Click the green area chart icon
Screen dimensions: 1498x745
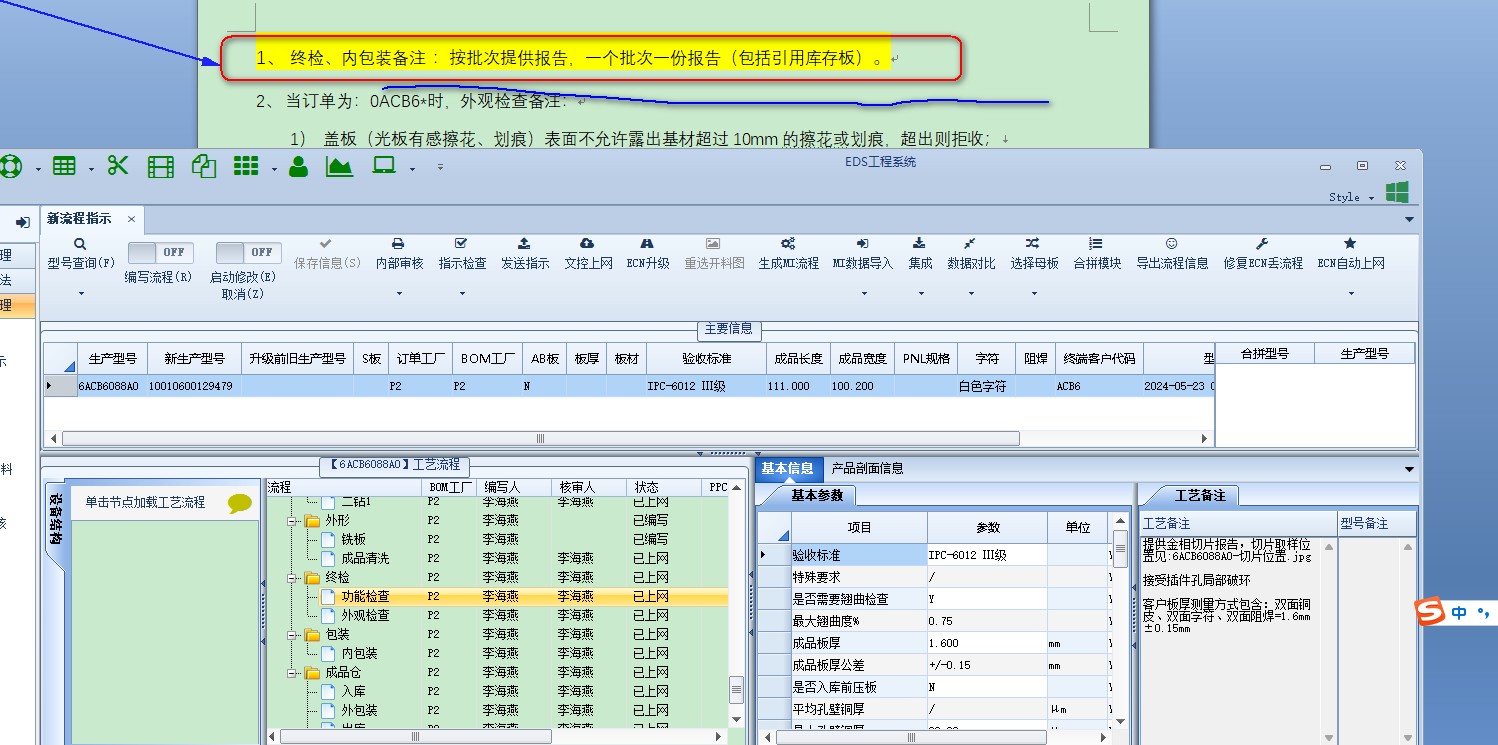pos(339,166)
